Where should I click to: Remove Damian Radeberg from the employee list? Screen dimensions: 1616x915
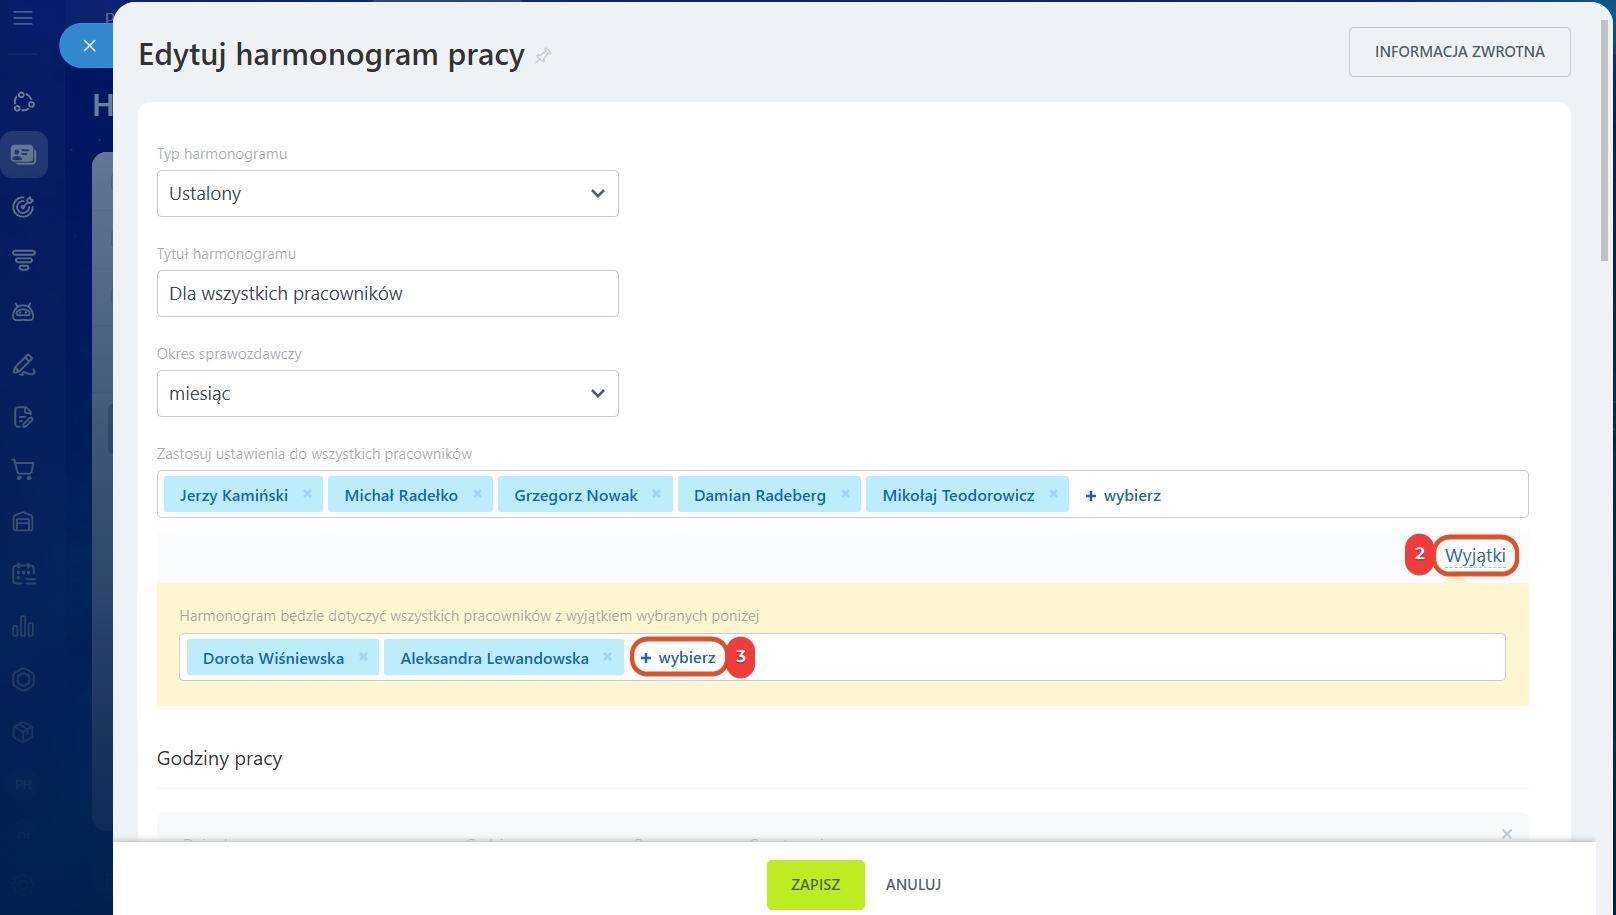pyautogui.click(x=845, y=494)
